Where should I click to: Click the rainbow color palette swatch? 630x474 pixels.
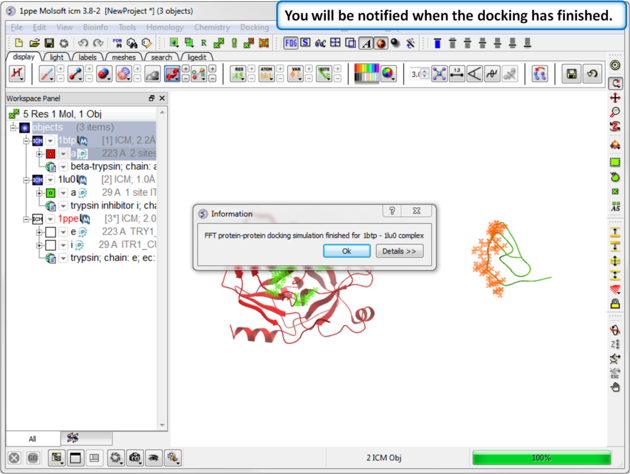367,74
